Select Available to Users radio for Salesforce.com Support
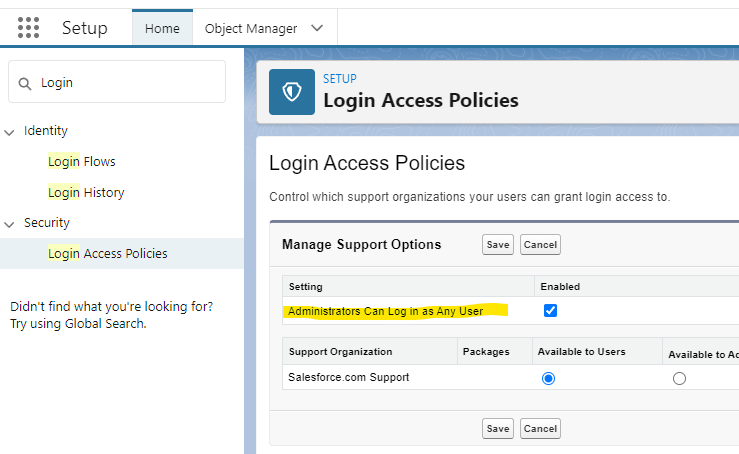The width and height of the screenshot is (739, 454). [548, 378]
